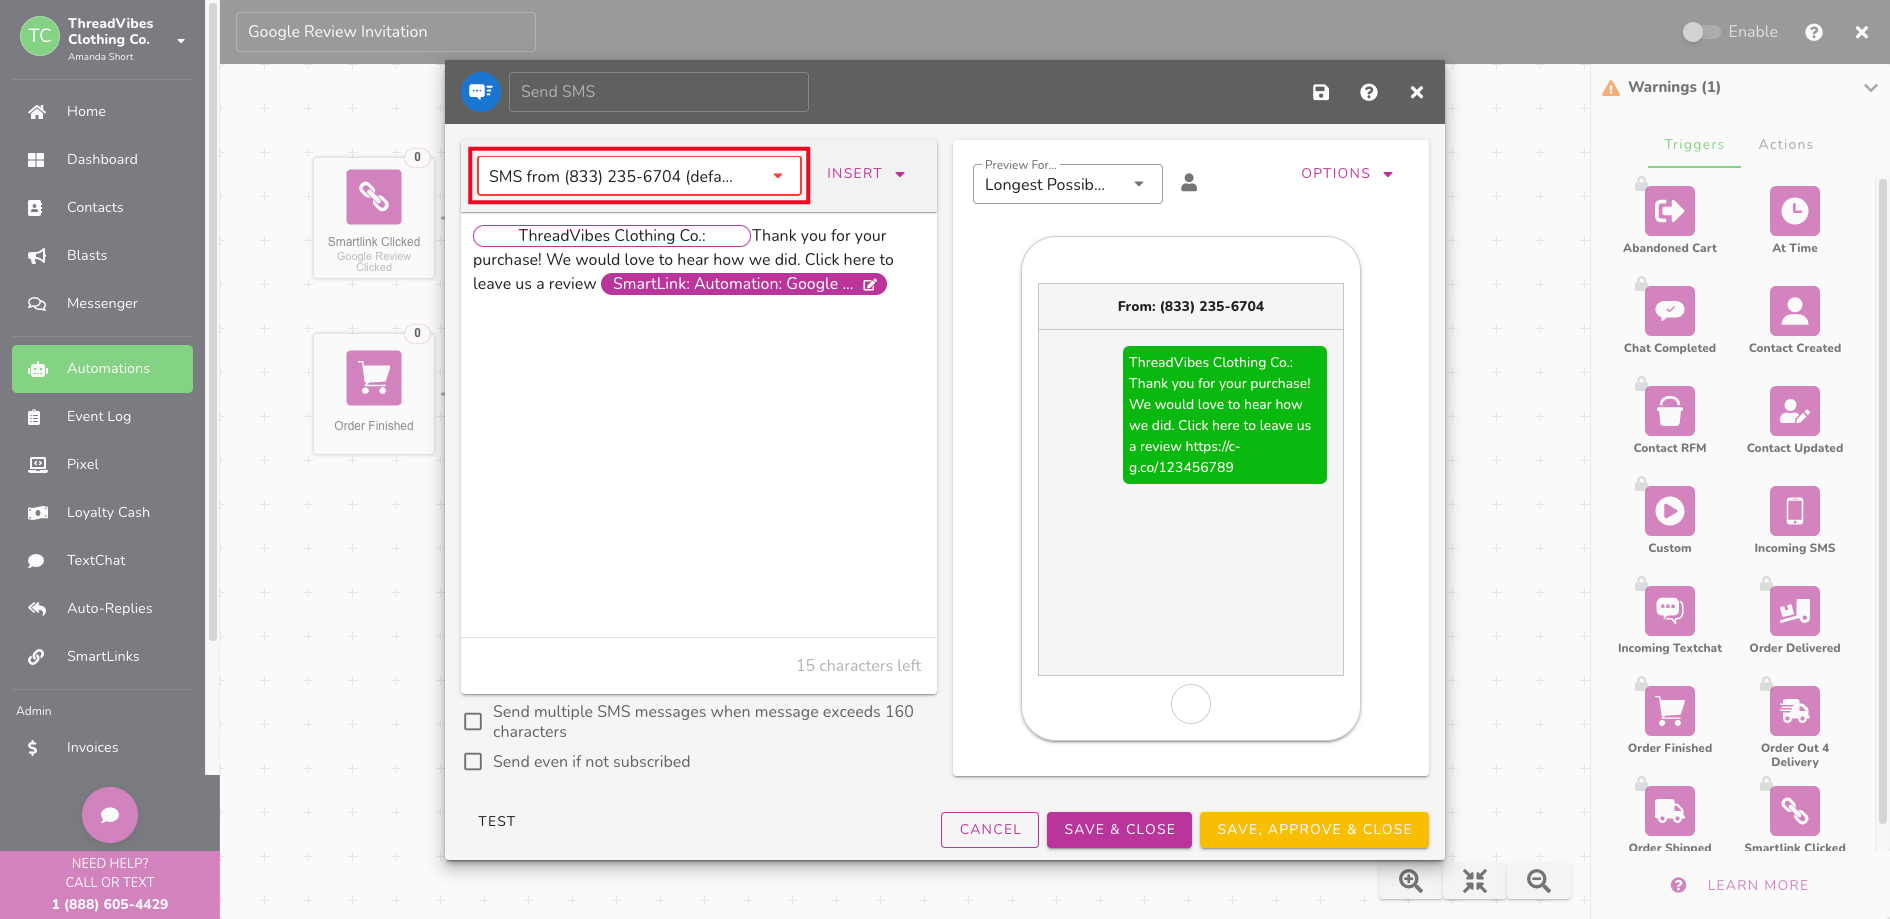Screen dimensions: 1890x919
Task: Call the need help support number
Action: 110,904
